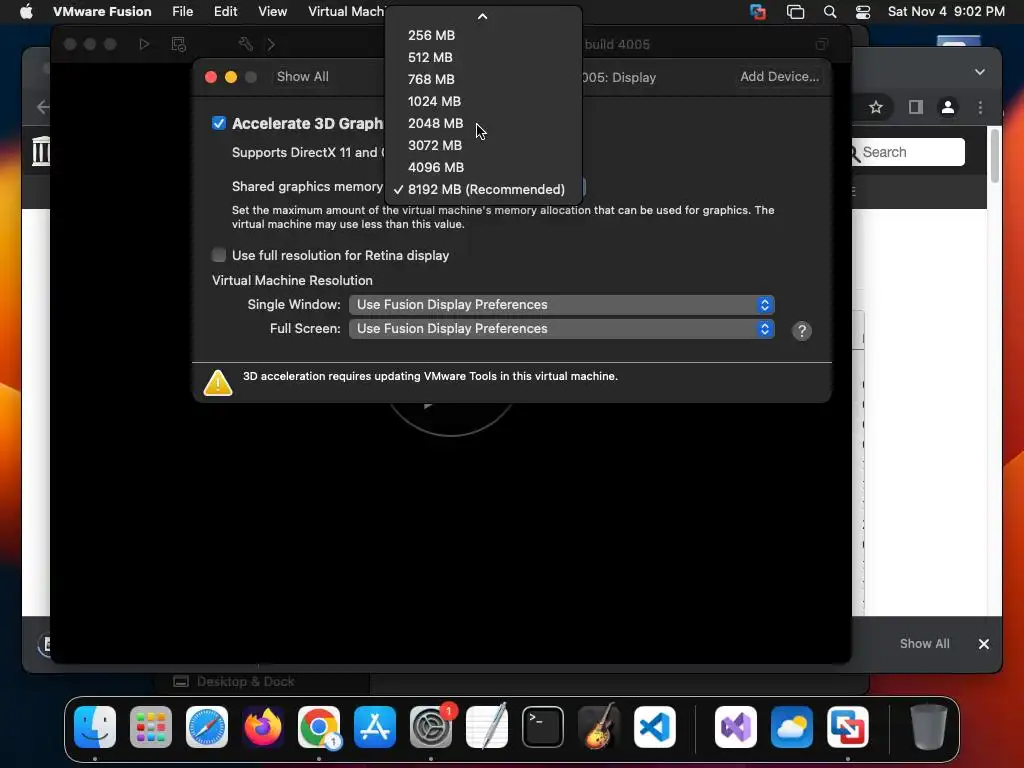
Task: Click Show All in Chrome downloads bar
Action: coord(924,644)
